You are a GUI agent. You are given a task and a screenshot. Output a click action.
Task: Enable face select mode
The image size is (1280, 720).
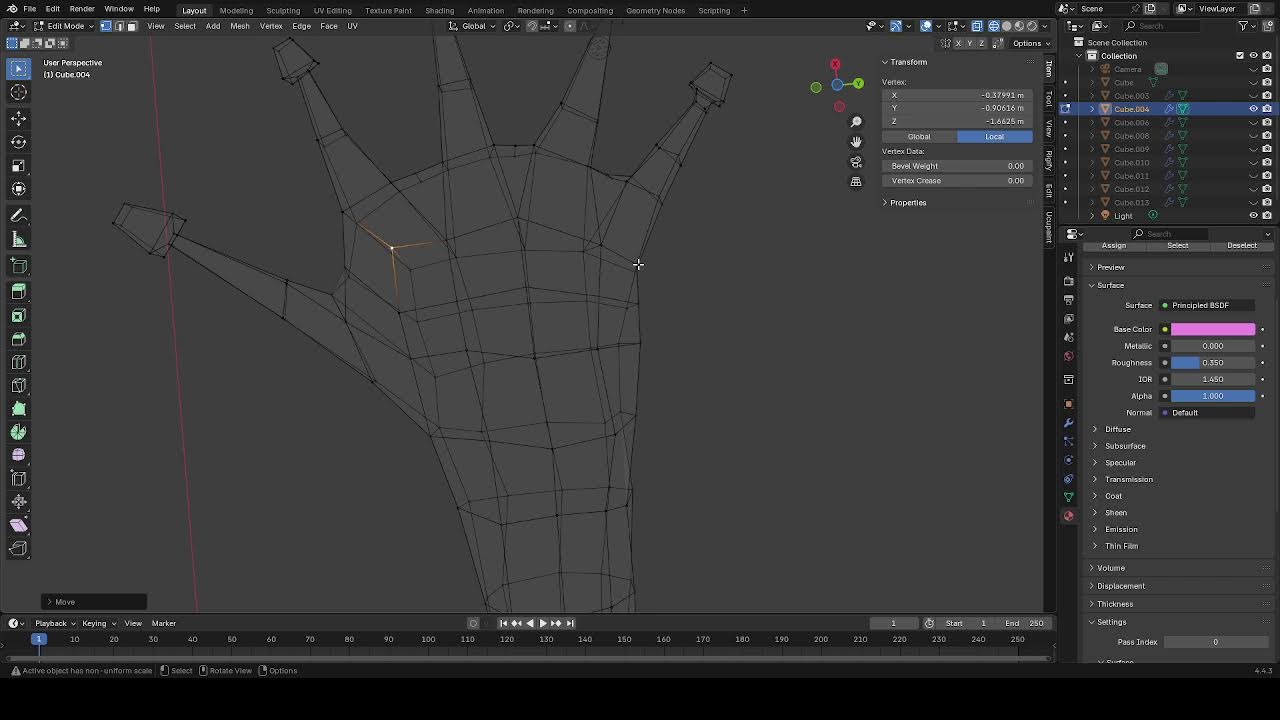[x=131, y=26]
